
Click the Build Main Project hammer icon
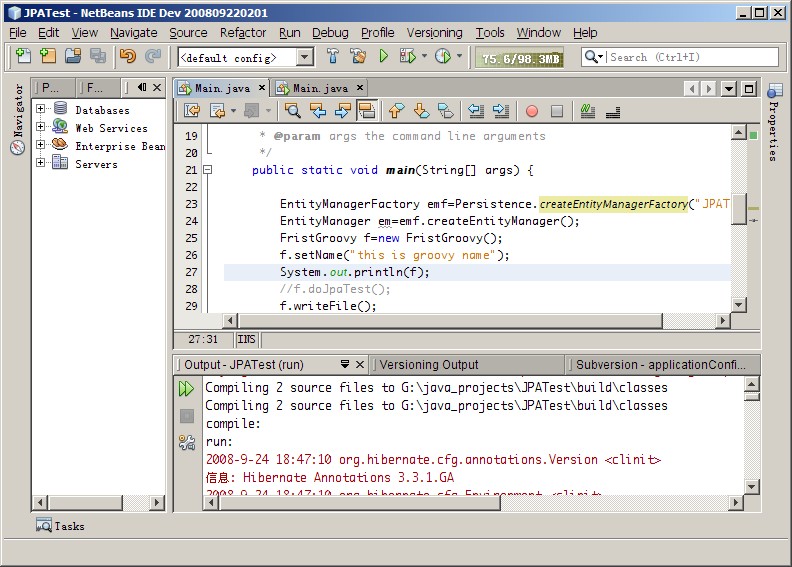pyautogui.click(x=332, y=56)
